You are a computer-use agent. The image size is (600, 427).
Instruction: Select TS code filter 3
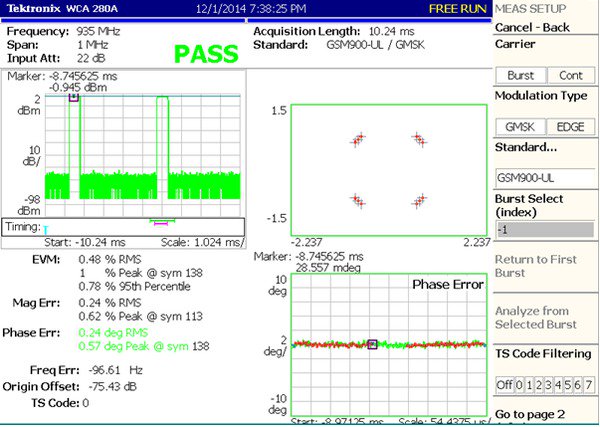click(550, 385)
